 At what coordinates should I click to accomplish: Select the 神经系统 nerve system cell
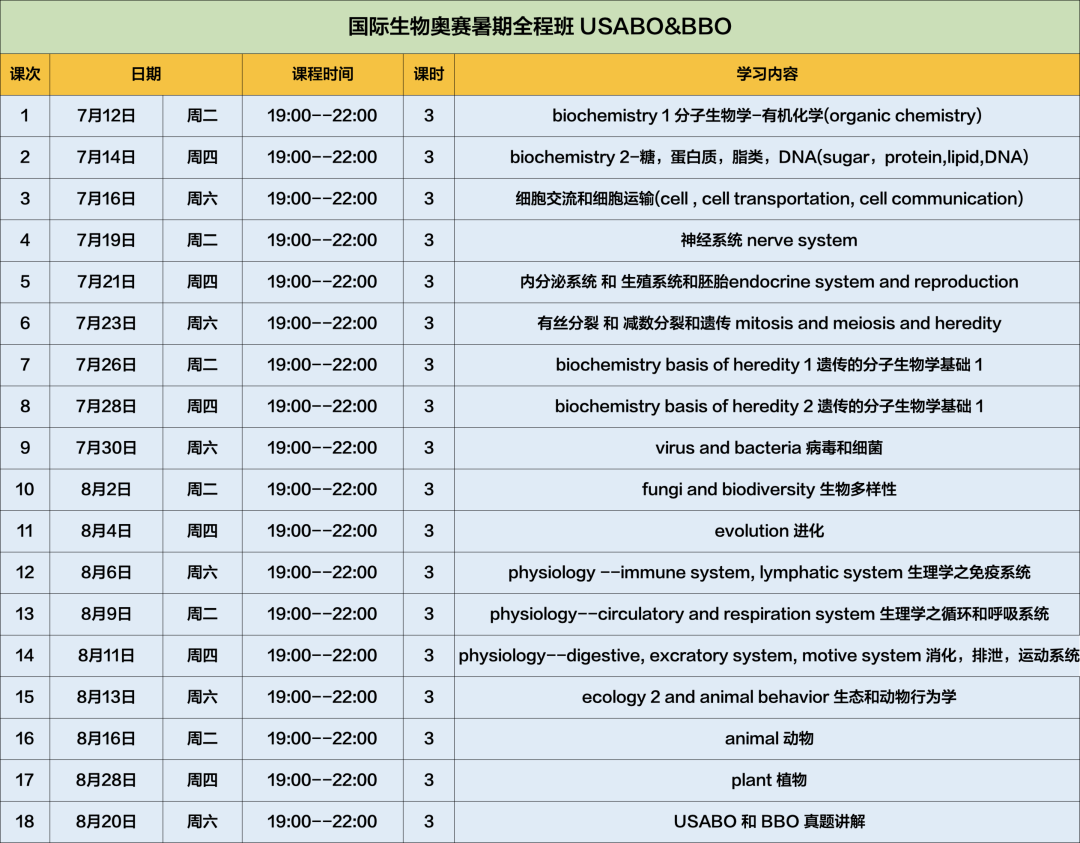click(x=767, y=240)
